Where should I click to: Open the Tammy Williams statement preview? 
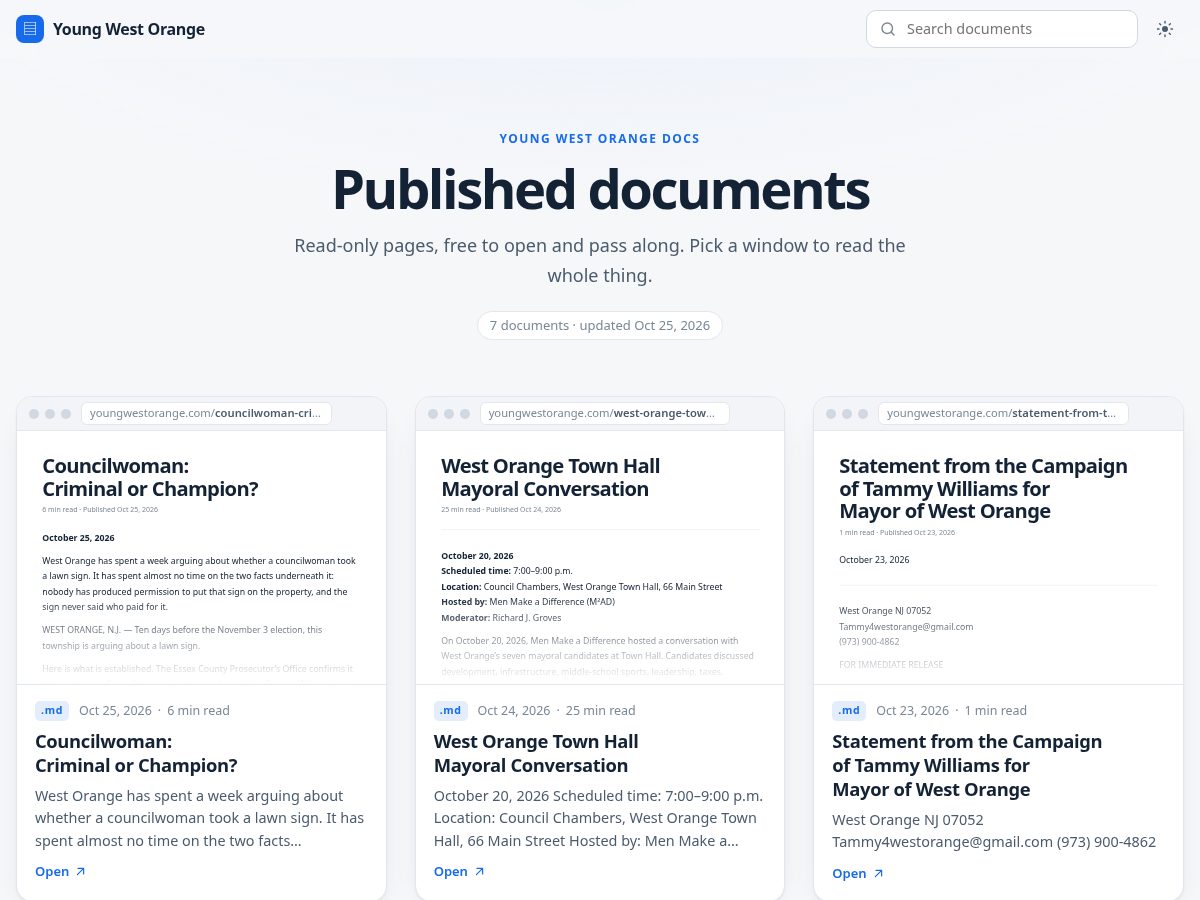tap(998, 557)
